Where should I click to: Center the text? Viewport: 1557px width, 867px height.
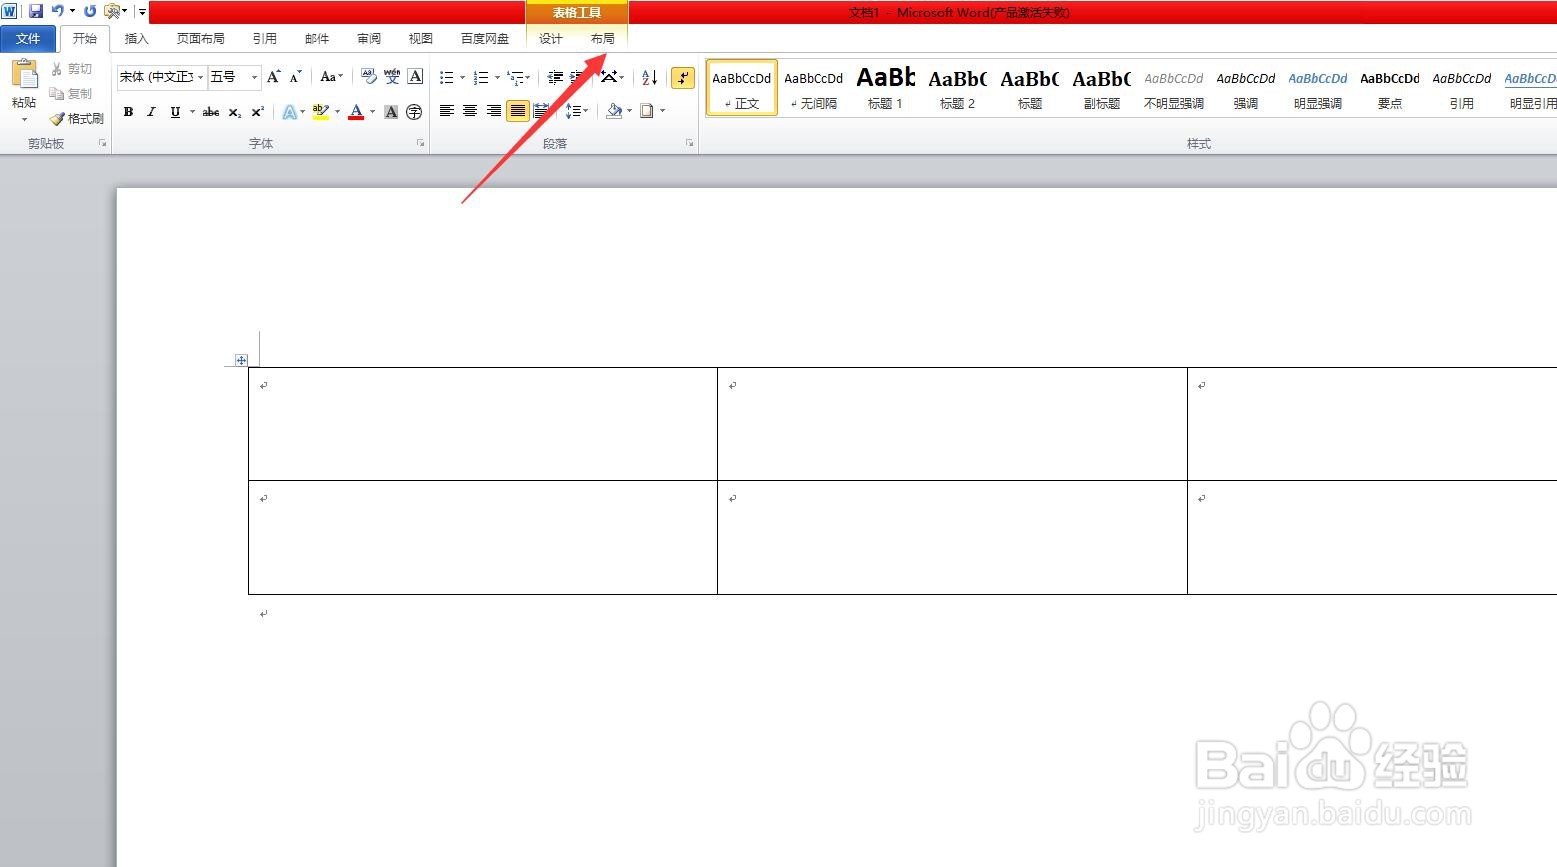click(x=470, y=111)
